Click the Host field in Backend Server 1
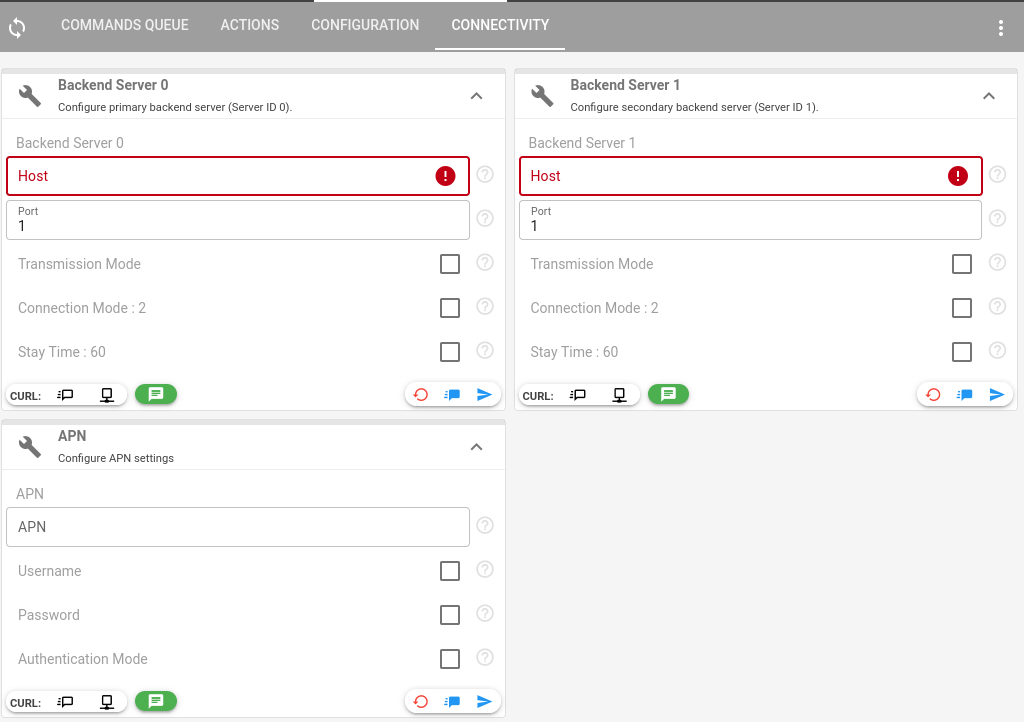 point(730,176)
